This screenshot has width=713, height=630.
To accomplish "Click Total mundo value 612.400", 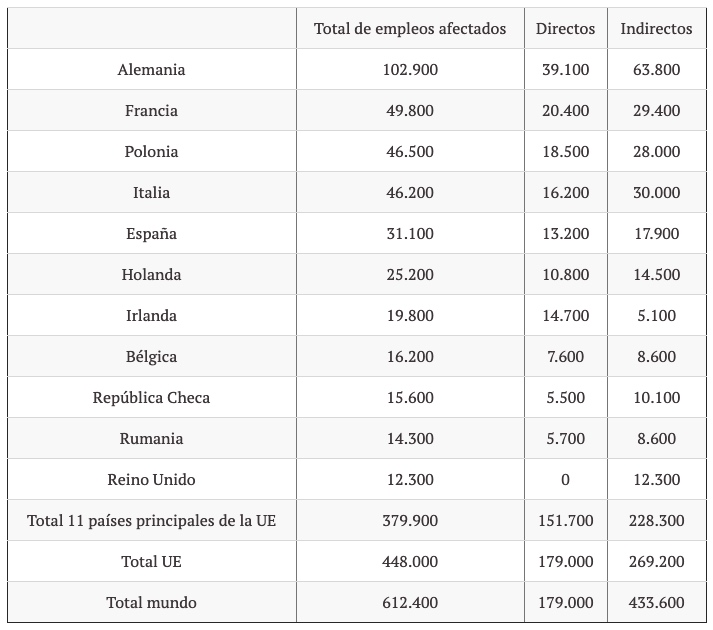I will (410, 603).
